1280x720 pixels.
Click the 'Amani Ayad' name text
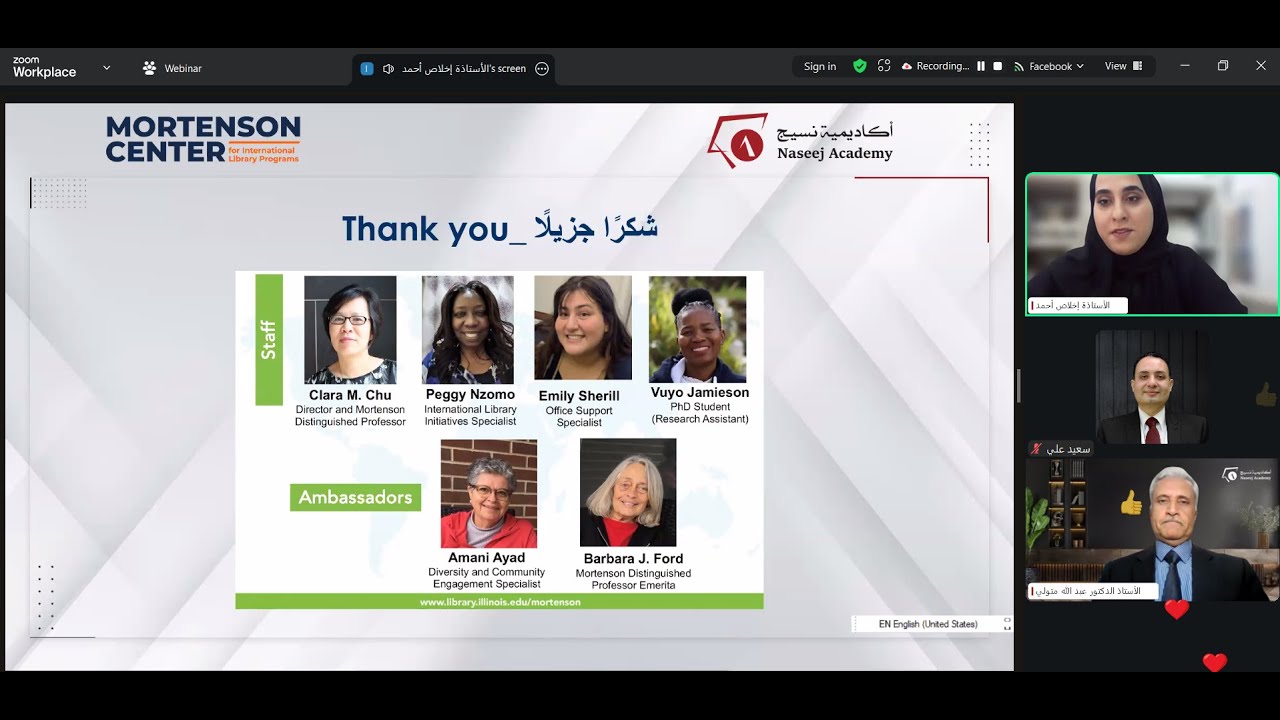(x=487, y=558)
